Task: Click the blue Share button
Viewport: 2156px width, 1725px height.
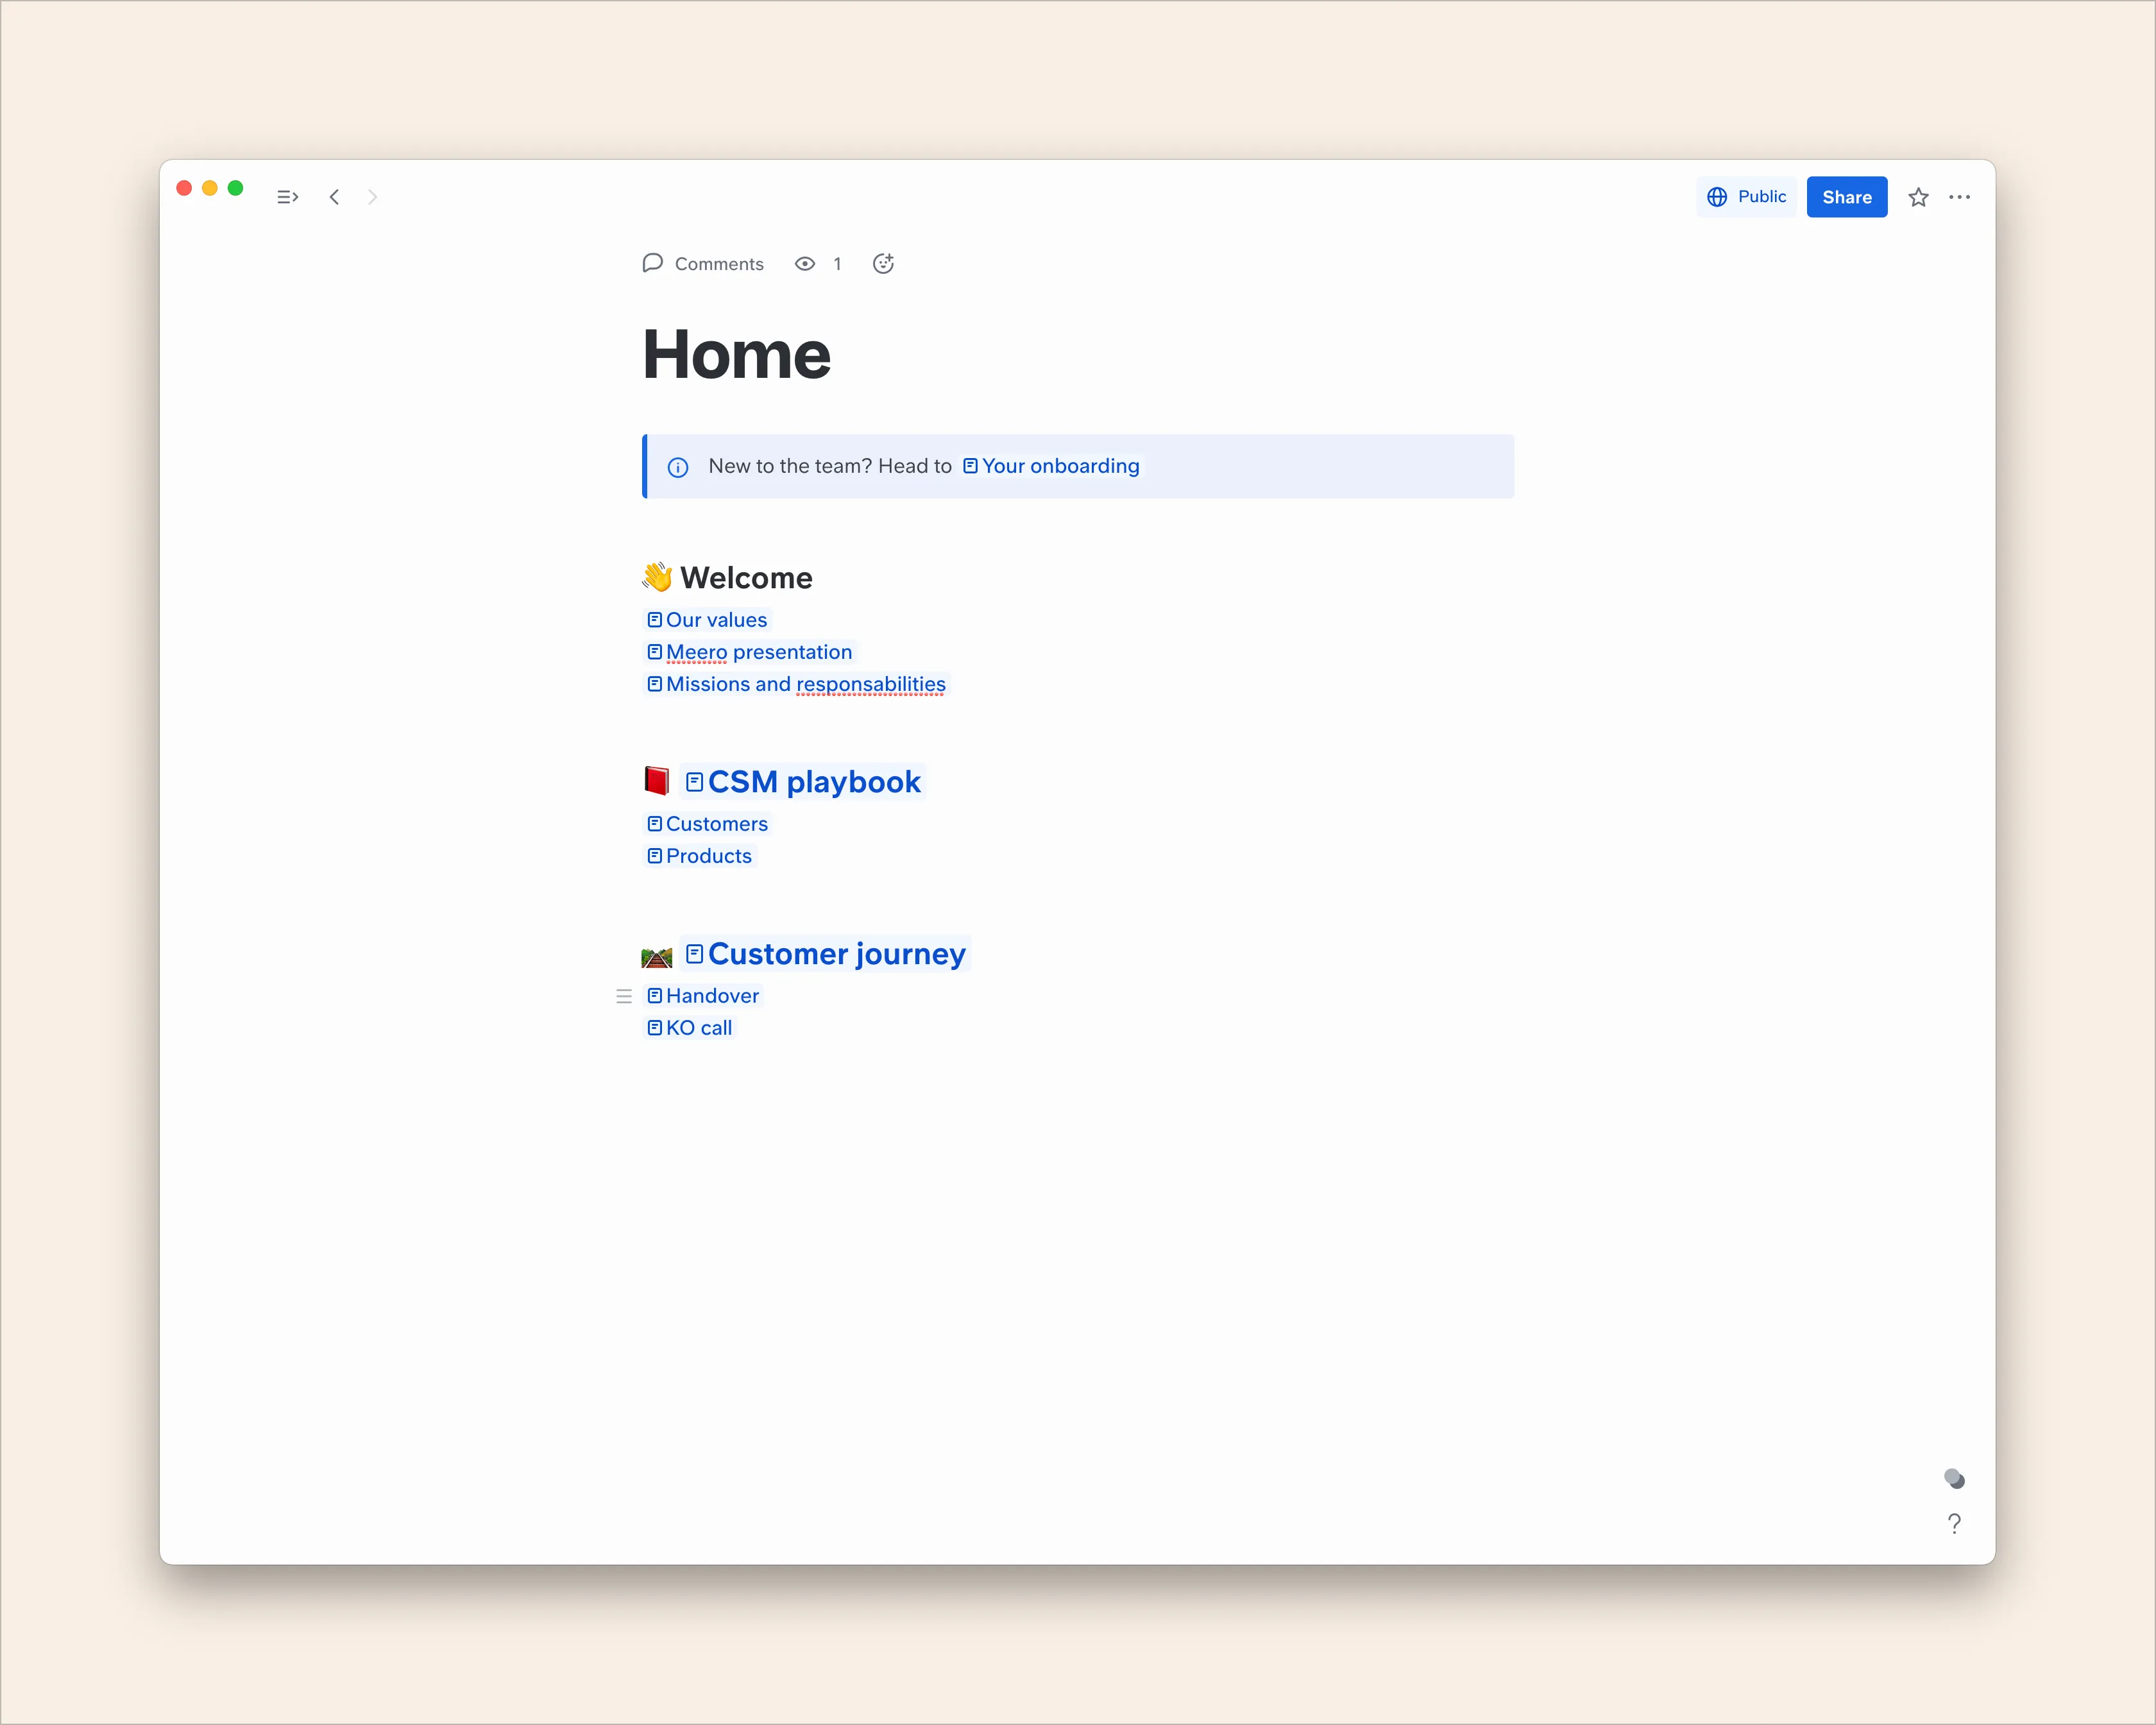Action: 1846,197
